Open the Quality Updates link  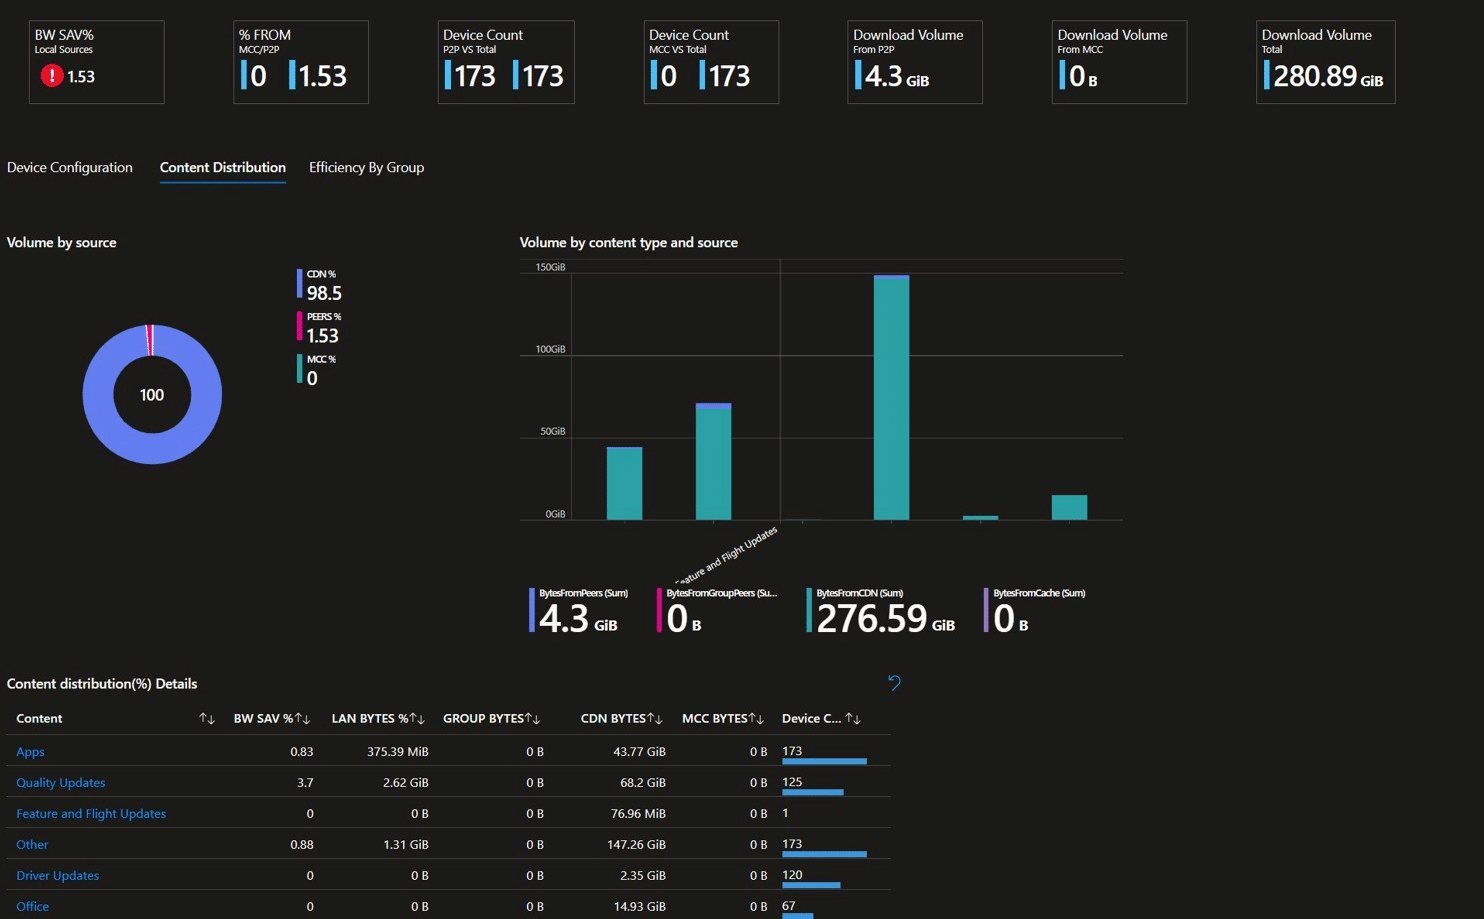tap(60, 783)
